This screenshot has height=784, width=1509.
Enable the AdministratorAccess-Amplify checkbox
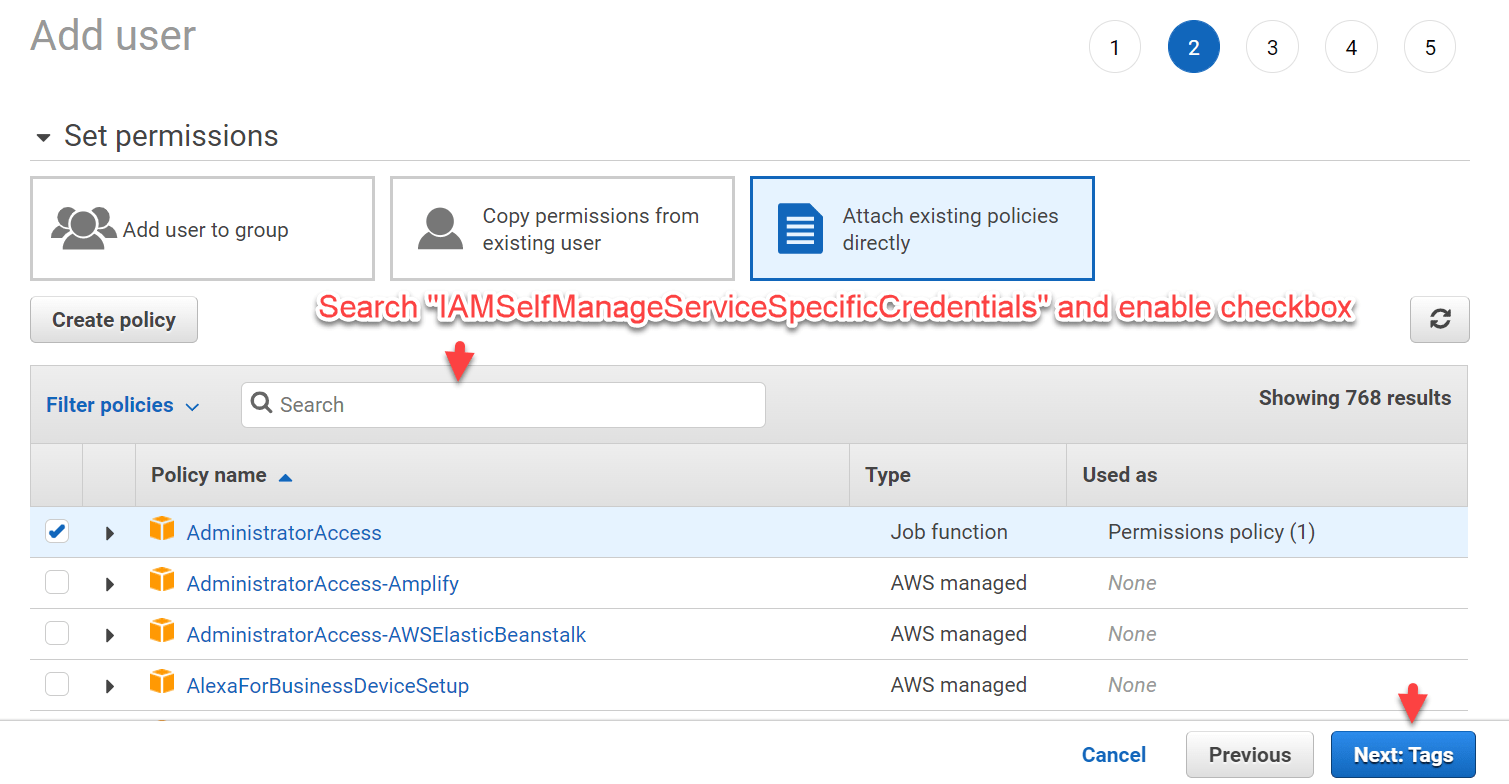point(57,582)
